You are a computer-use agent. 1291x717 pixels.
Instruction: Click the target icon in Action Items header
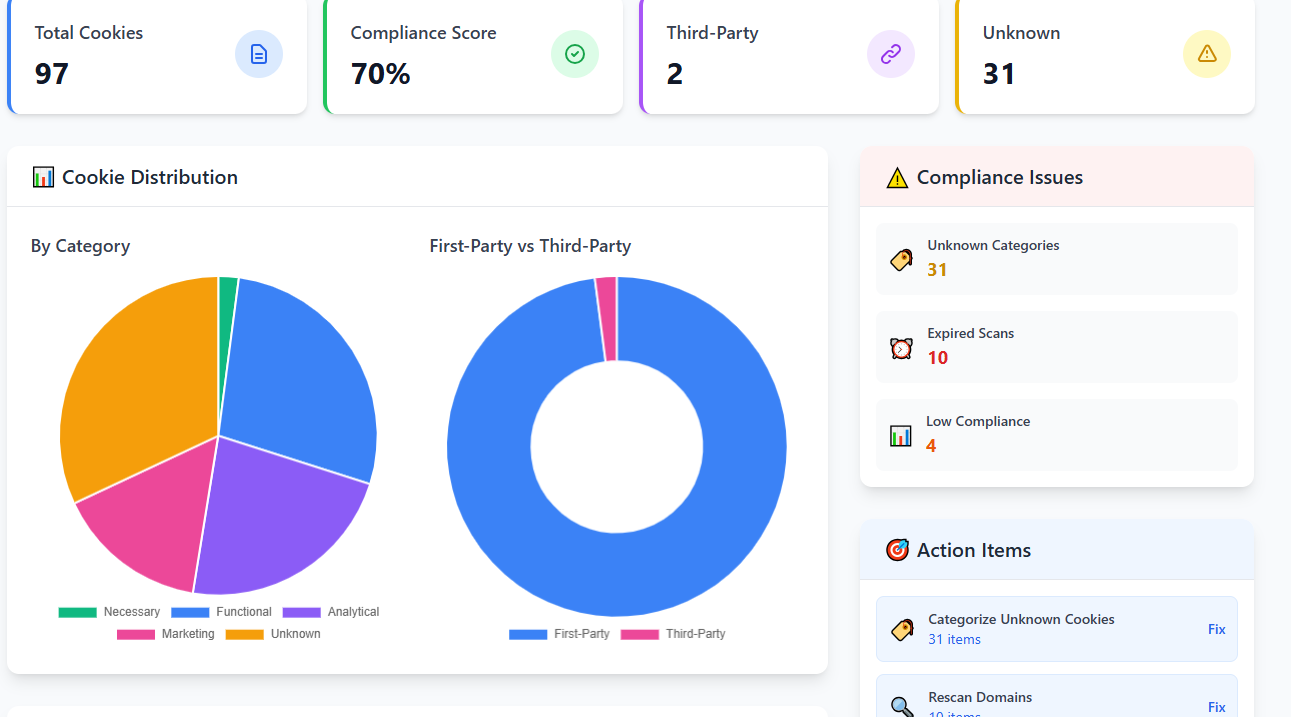pos(897,549)
